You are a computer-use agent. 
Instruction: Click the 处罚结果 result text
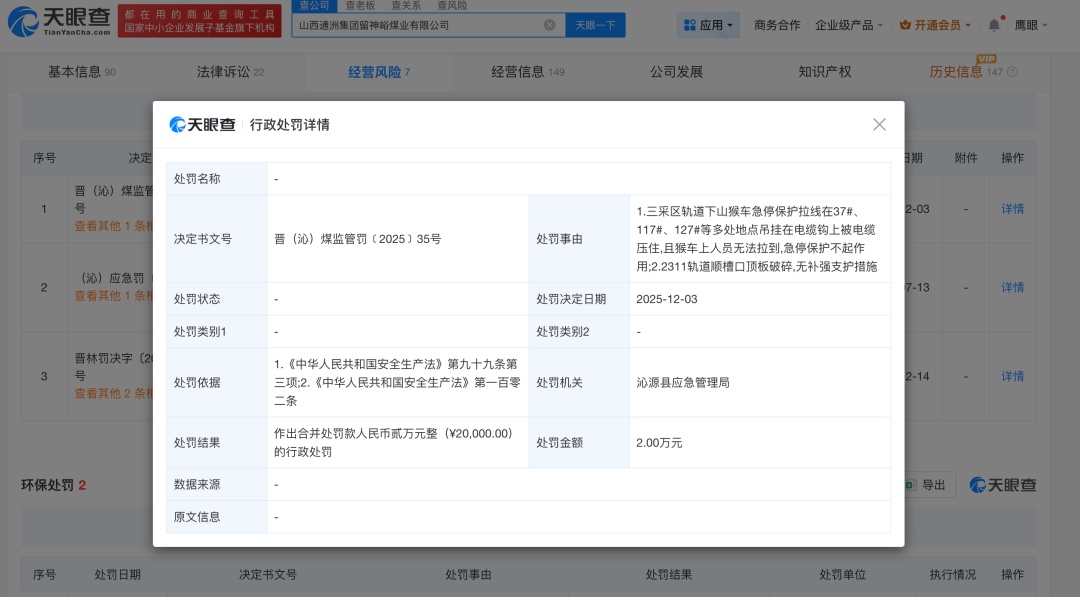(394, 443)
